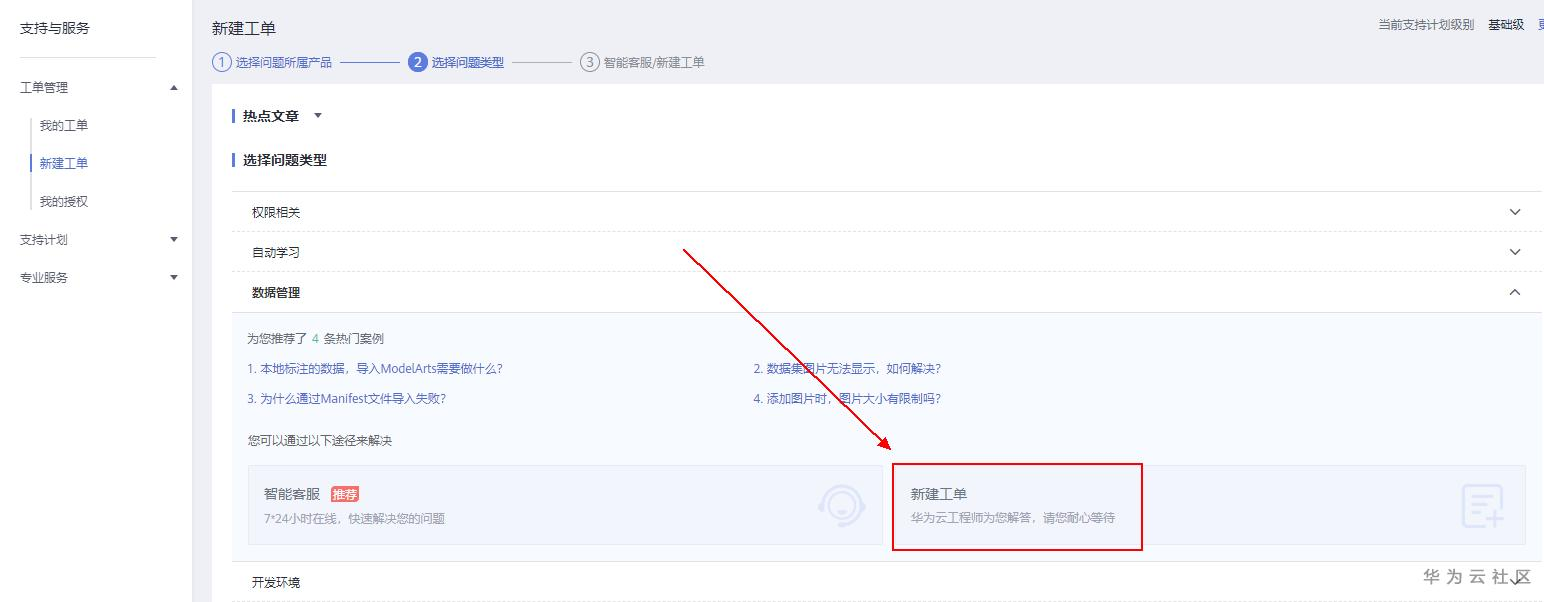Click the headset icon on 智能客服 card

coord(841,505)
